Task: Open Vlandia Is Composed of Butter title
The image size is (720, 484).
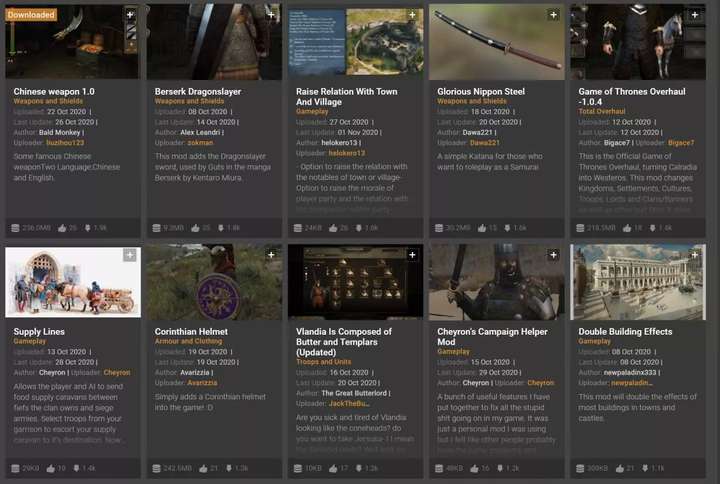Action: pos(344,342)
